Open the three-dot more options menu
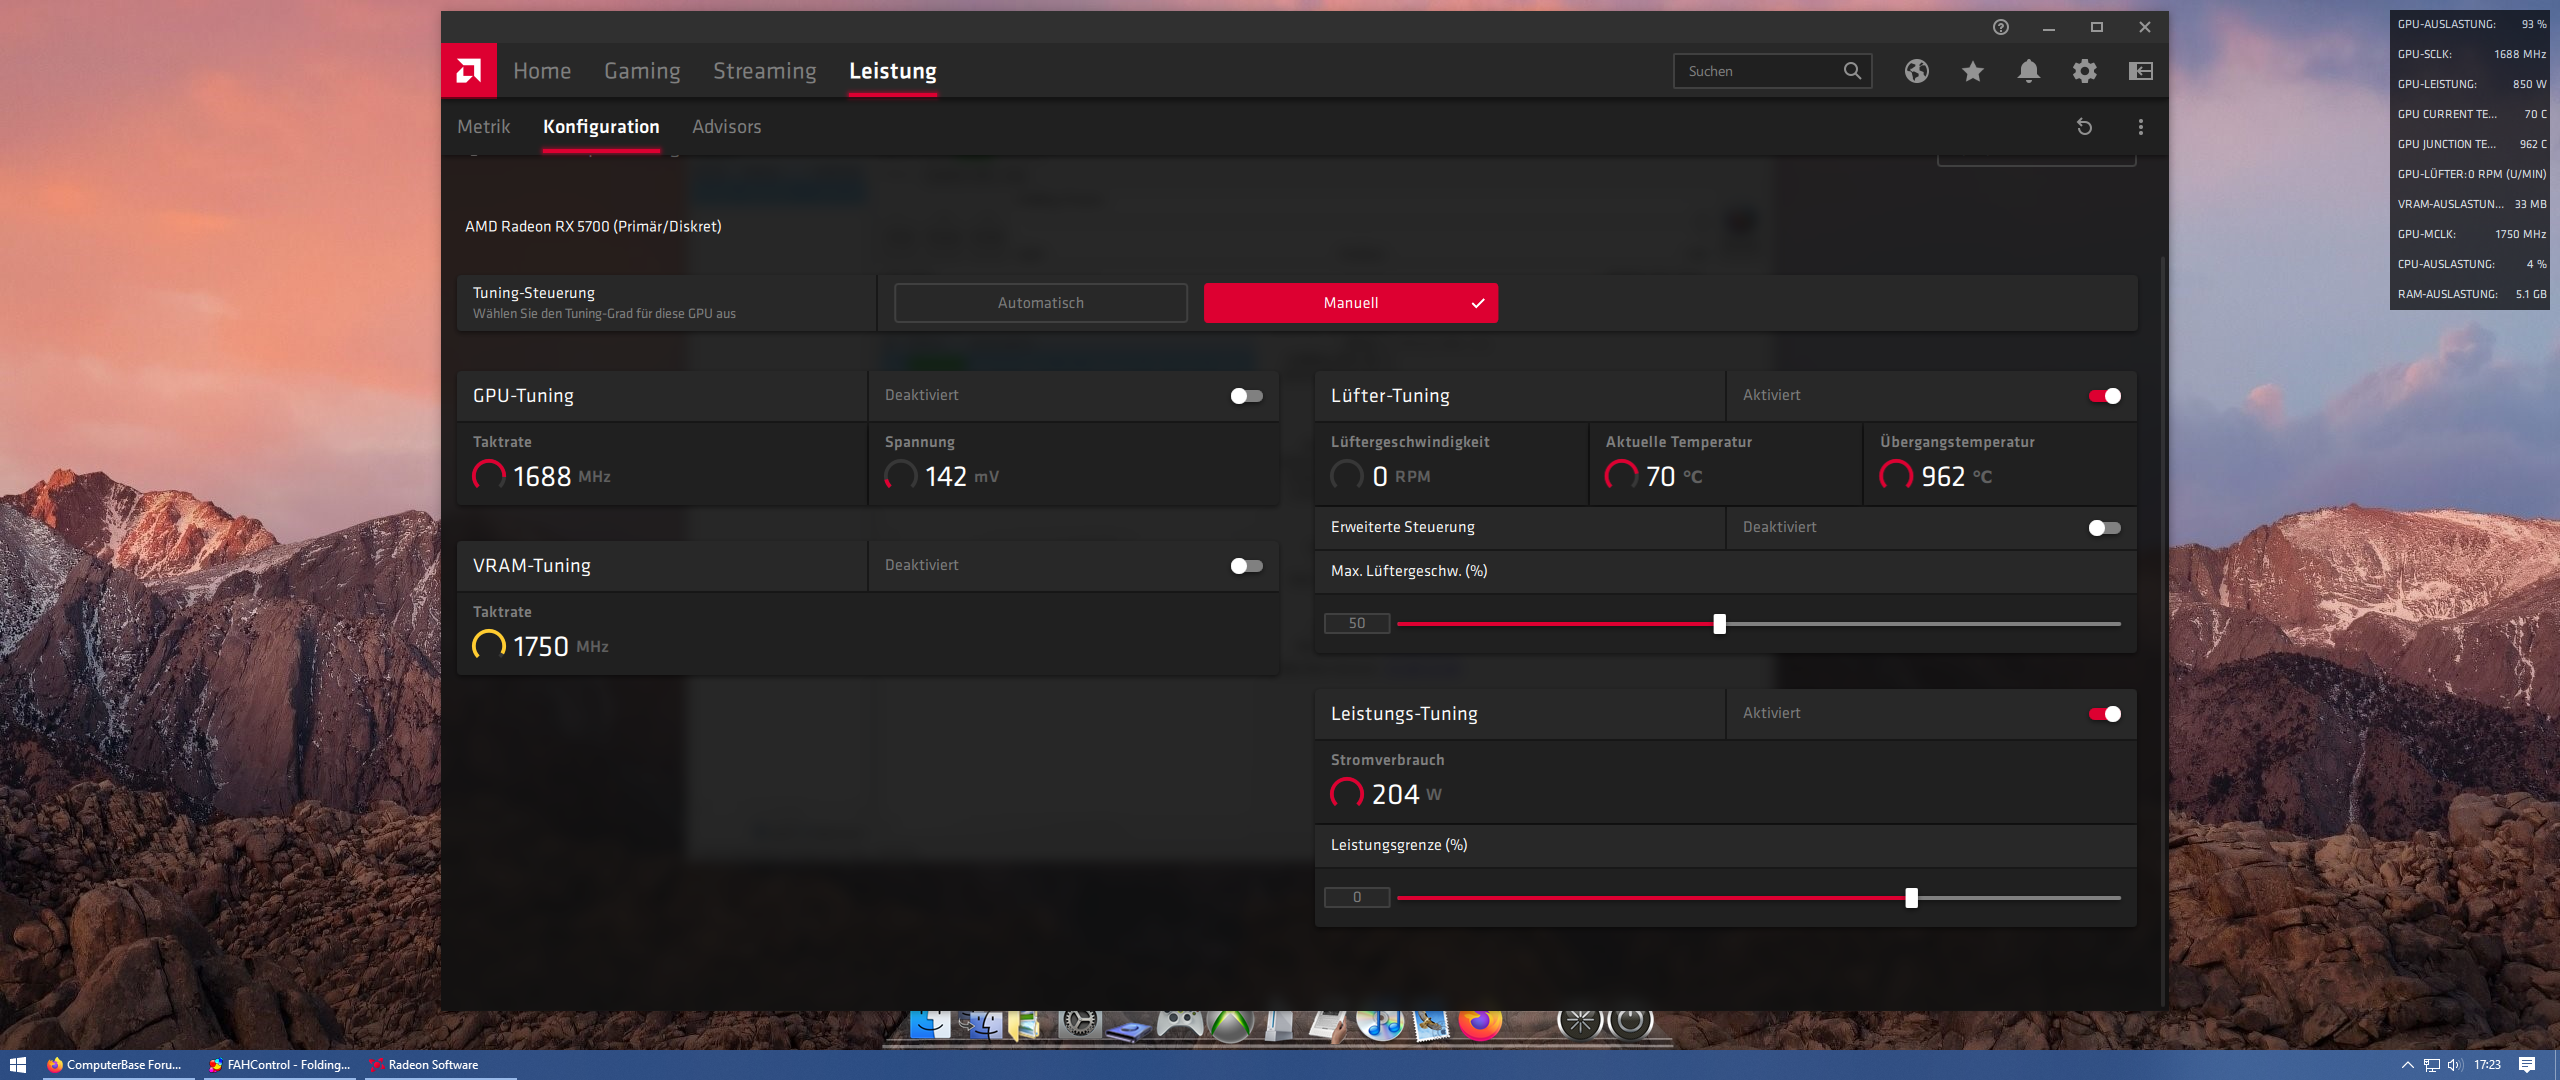 (2140, 127)
